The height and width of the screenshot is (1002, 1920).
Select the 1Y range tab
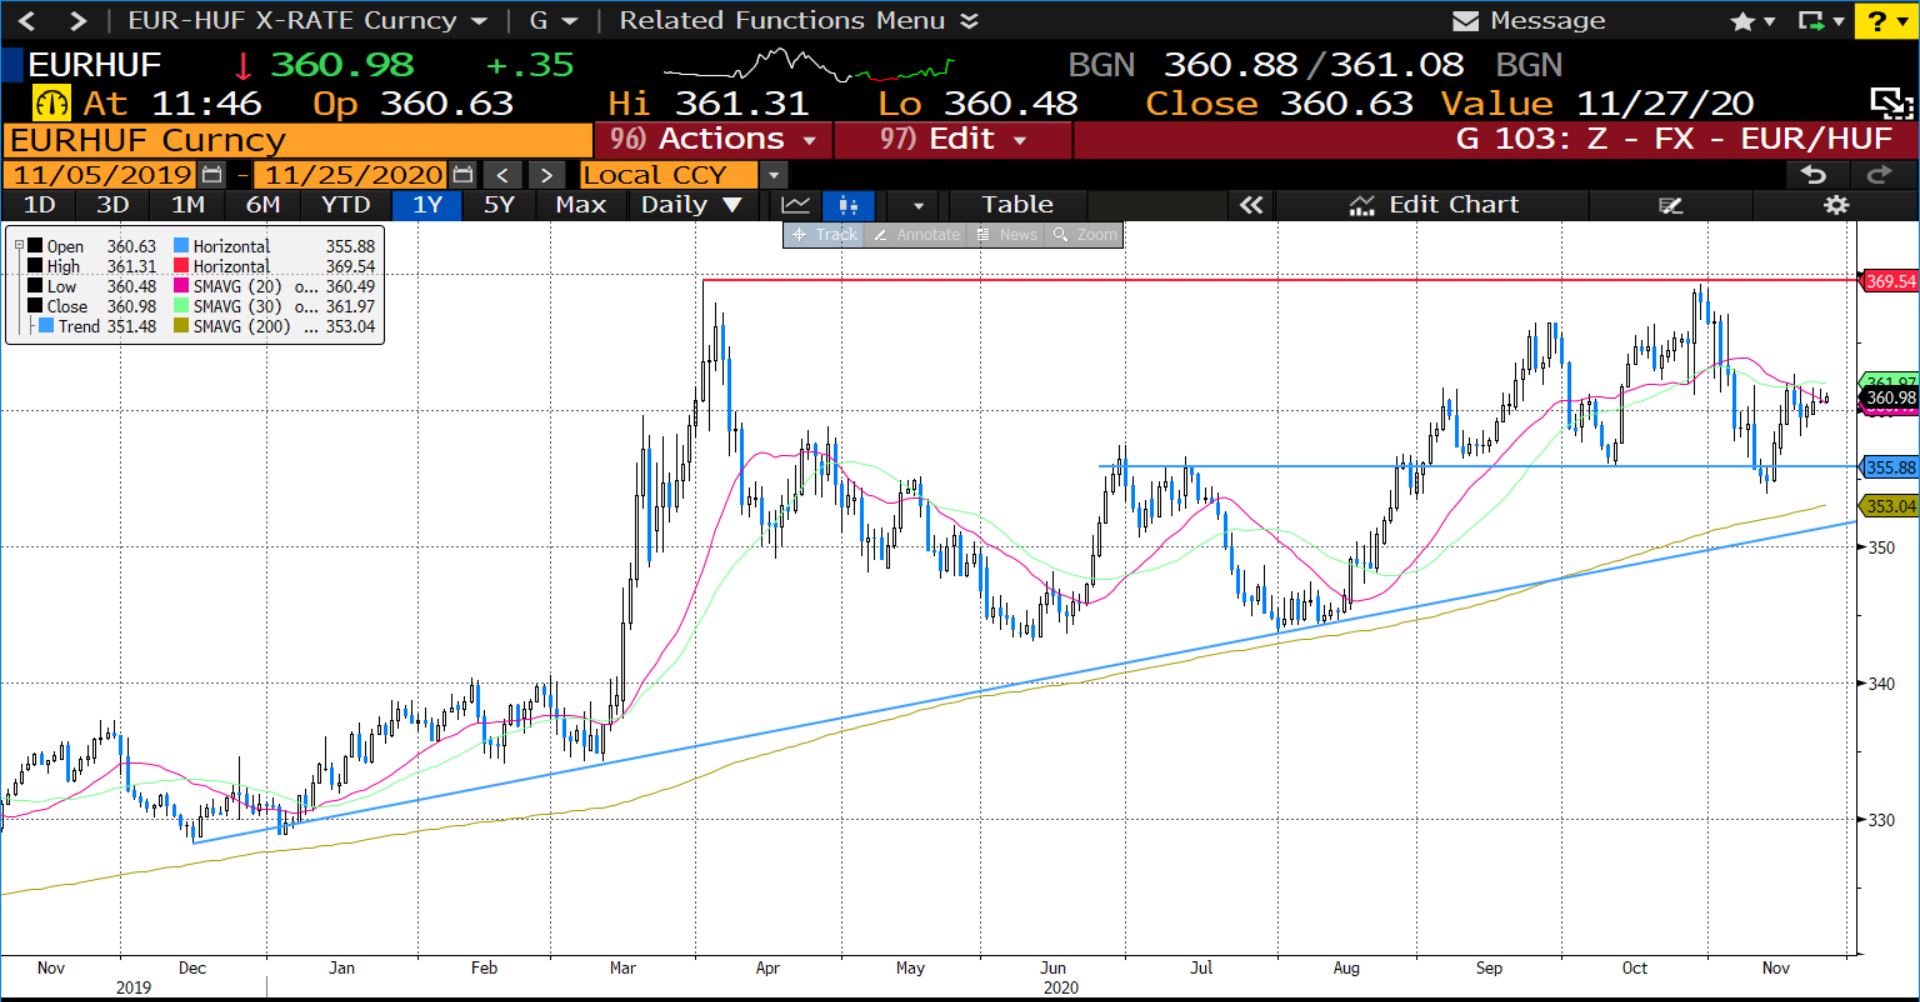pyautogui.click(x=427, y=205)
